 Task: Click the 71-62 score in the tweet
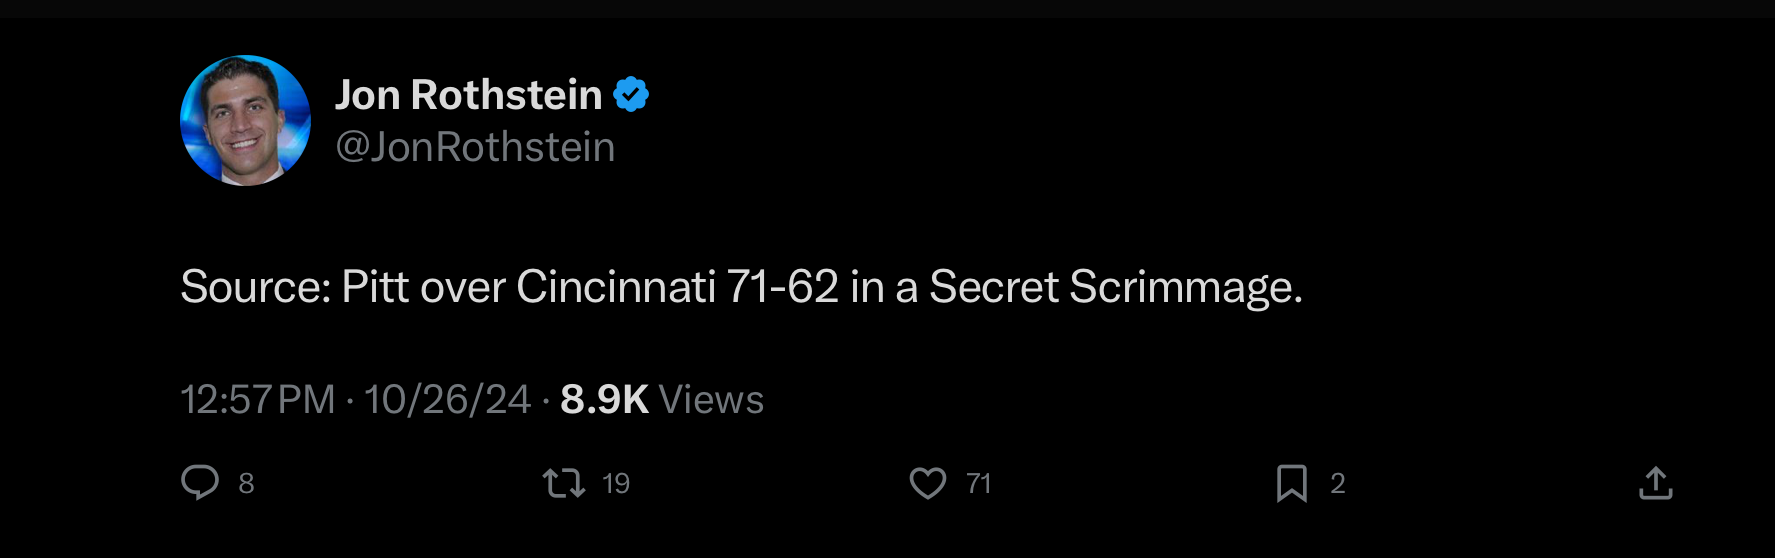coord(782,288)
